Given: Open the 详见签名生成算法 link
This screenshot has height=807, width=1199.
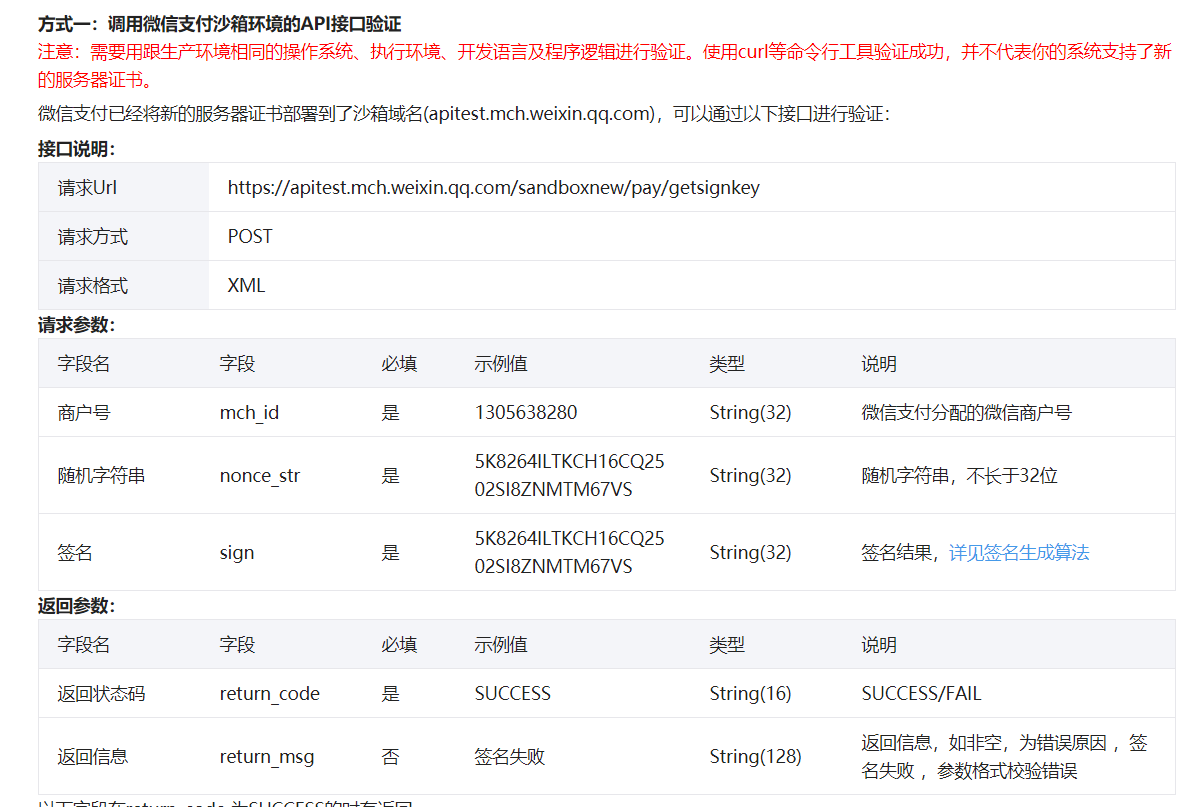Looking at the screenshot, I should click(1019, 552).
